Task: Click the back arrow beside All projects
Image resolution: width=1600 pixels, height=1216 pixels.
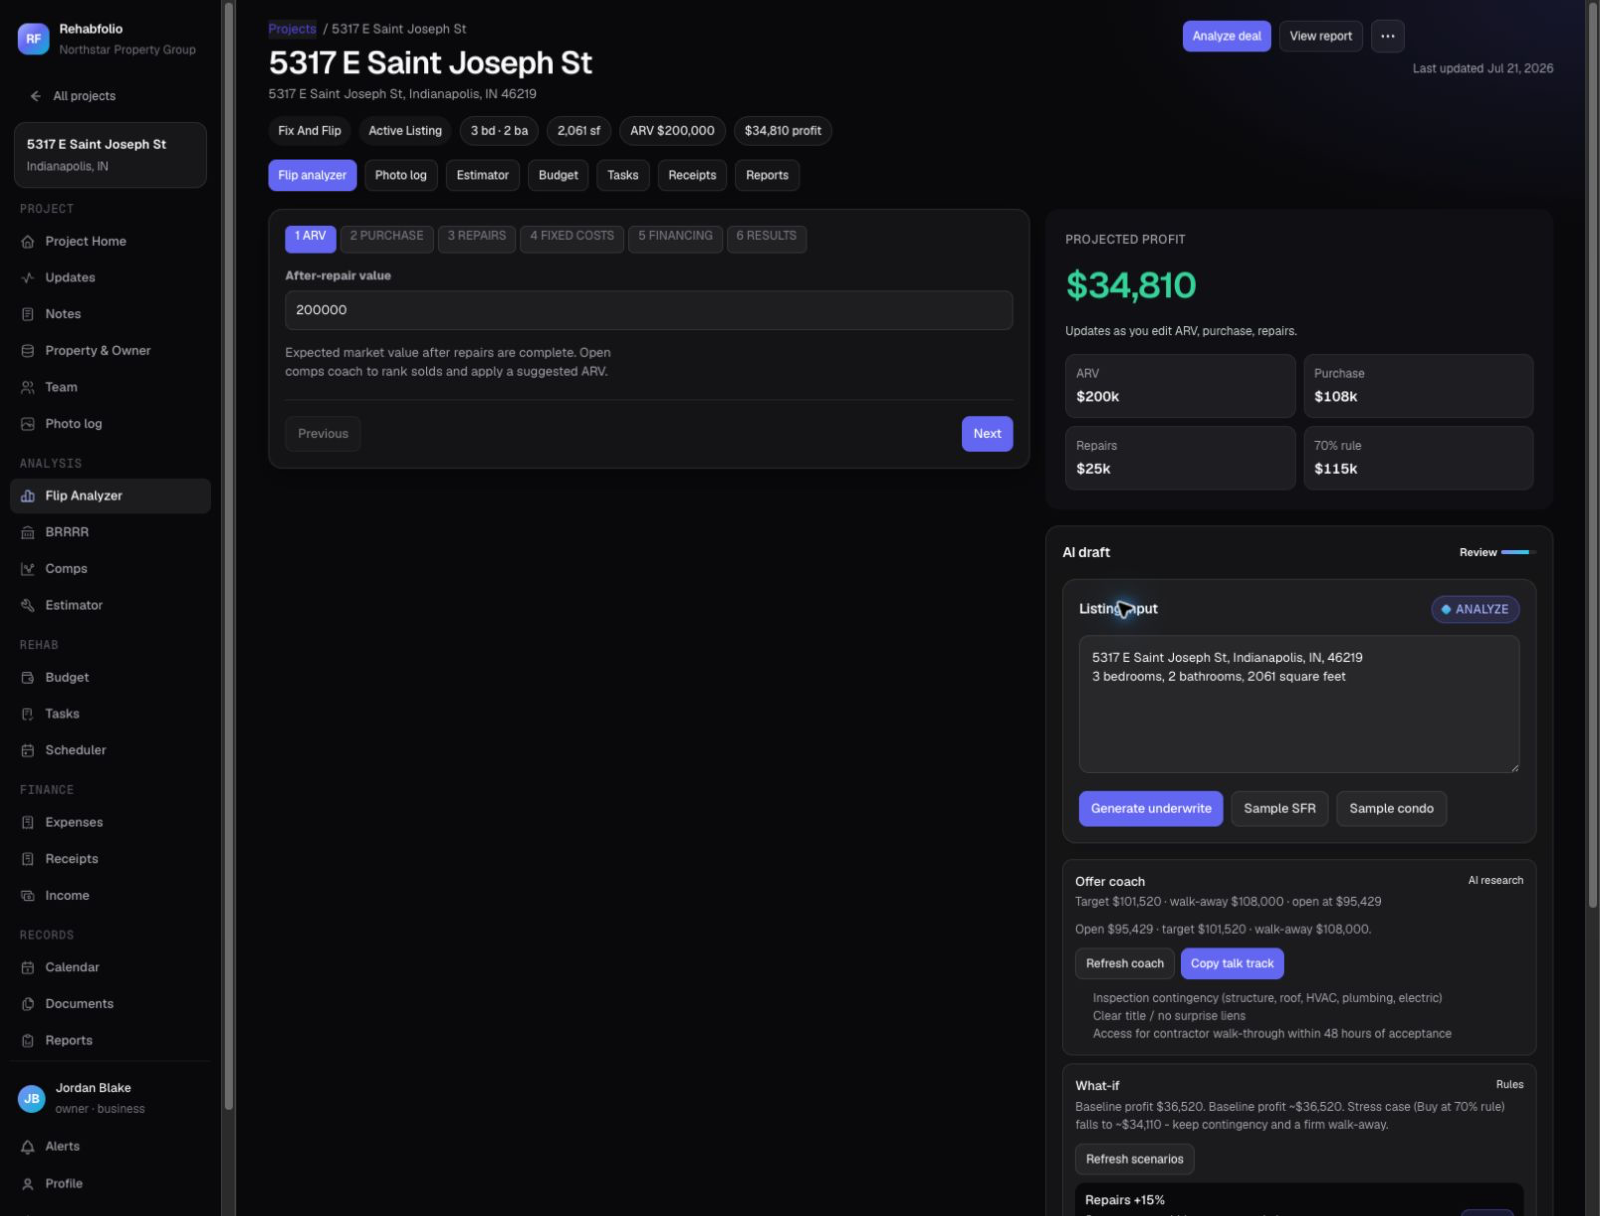Action: 36,96
